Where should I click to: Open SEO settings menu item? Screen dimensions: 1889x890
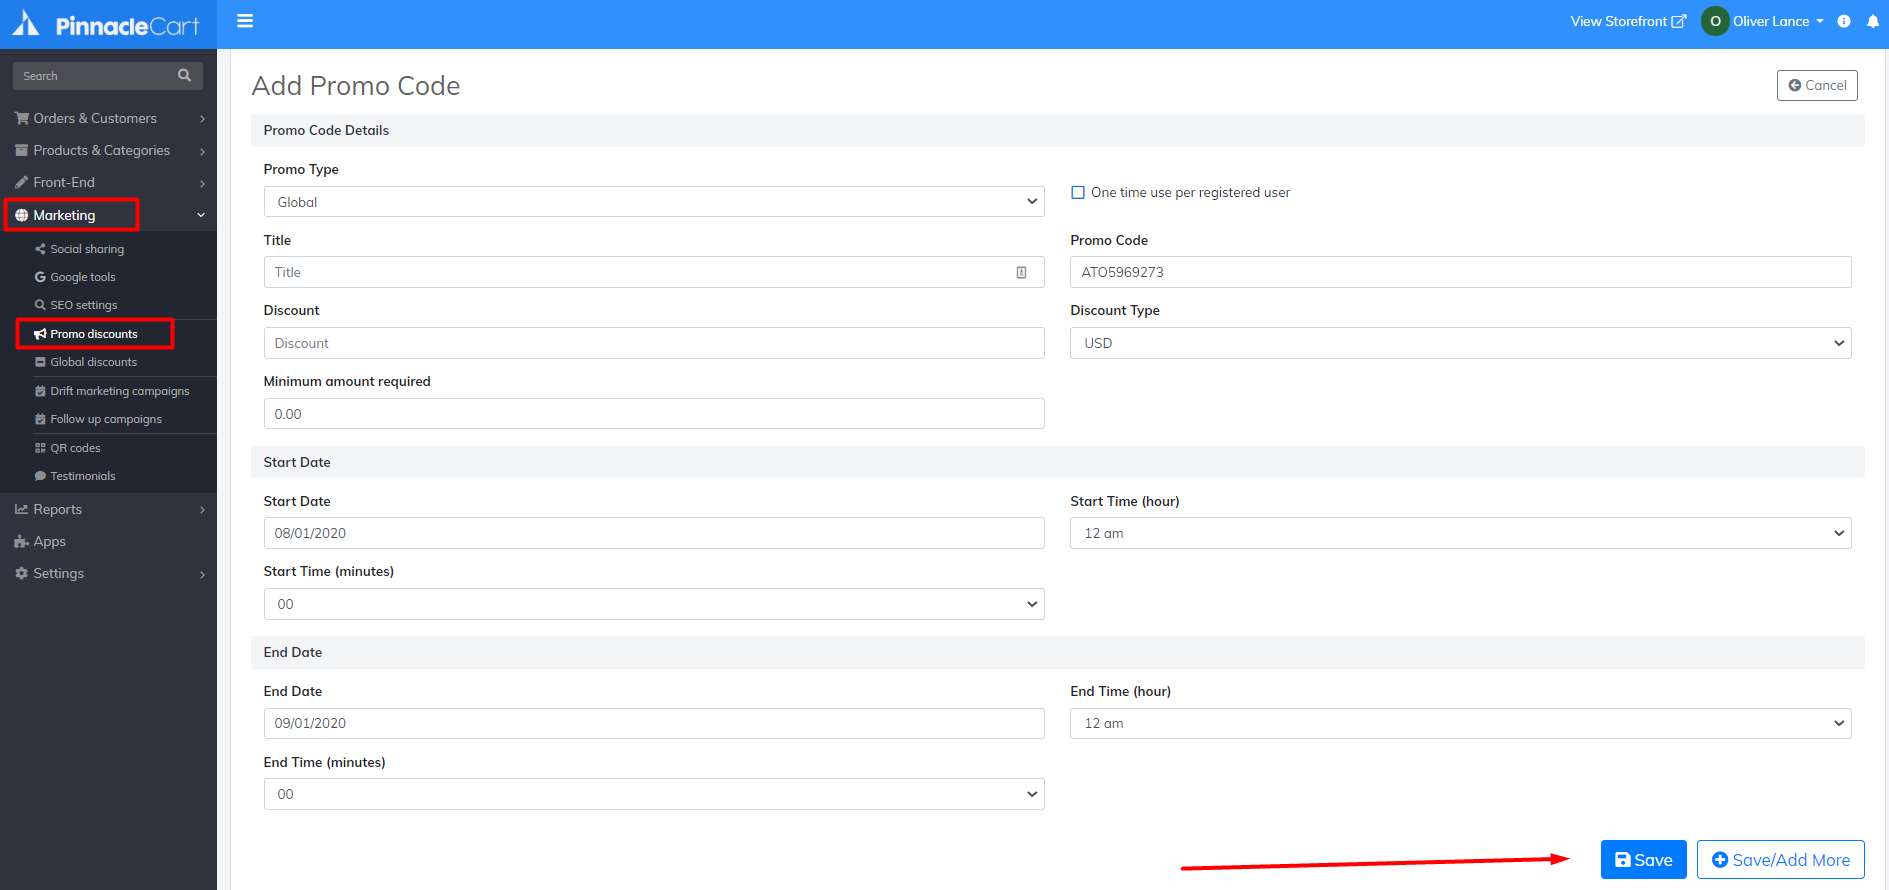[84, 305]
